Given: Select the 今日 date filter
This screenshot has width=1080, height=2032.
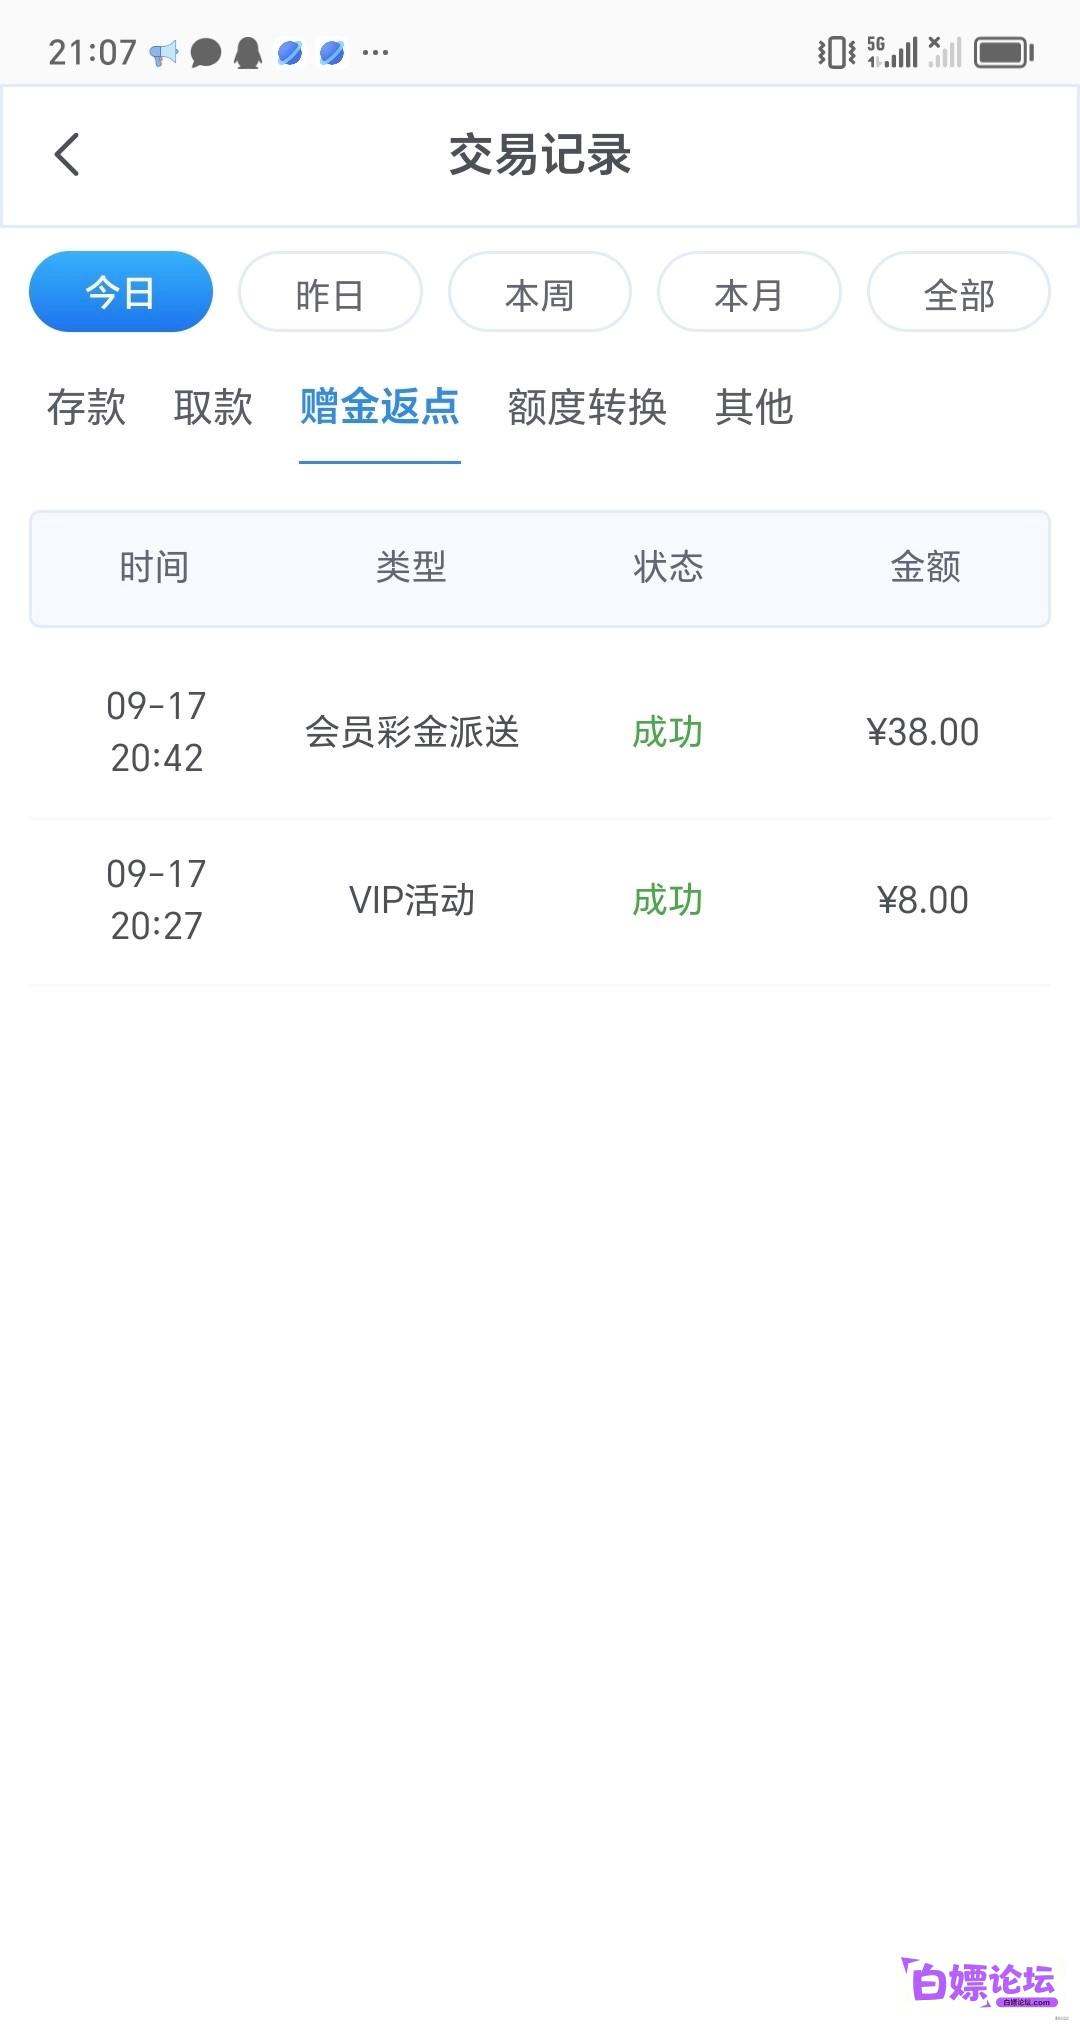Looking at the screenshot, I should coord(121,292).
